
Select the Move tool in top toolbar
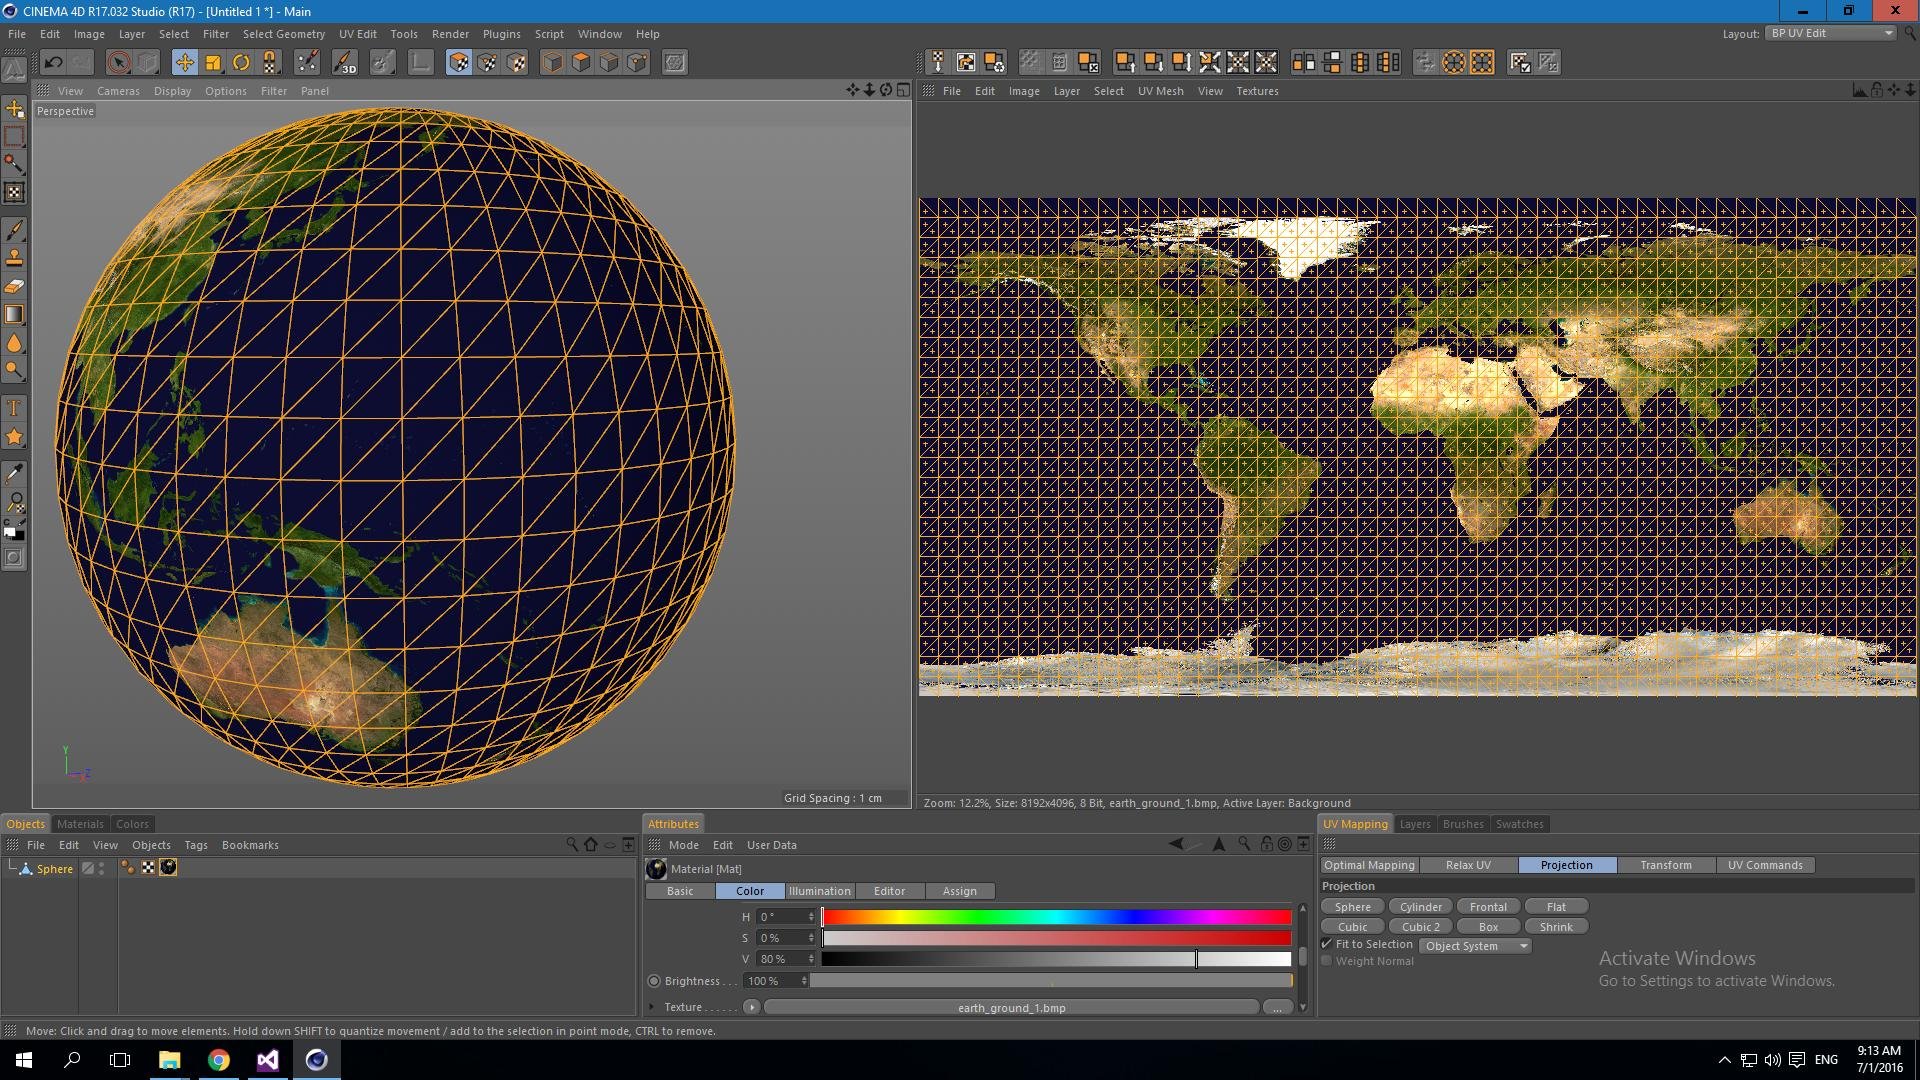(x=185, y=63)
